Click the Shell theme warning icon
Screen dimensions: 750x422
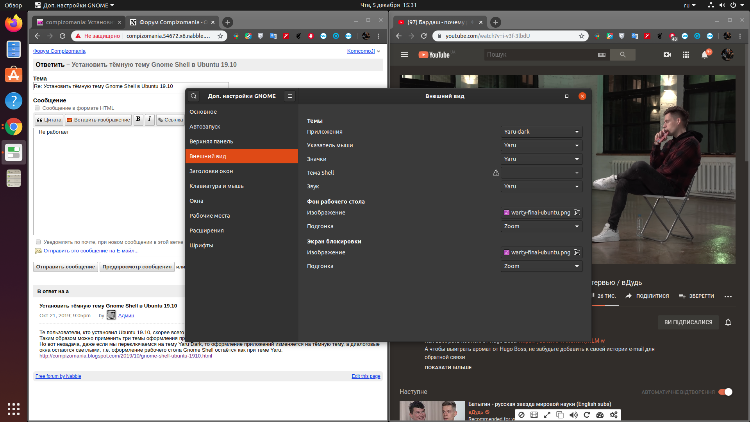click(495, 173)
